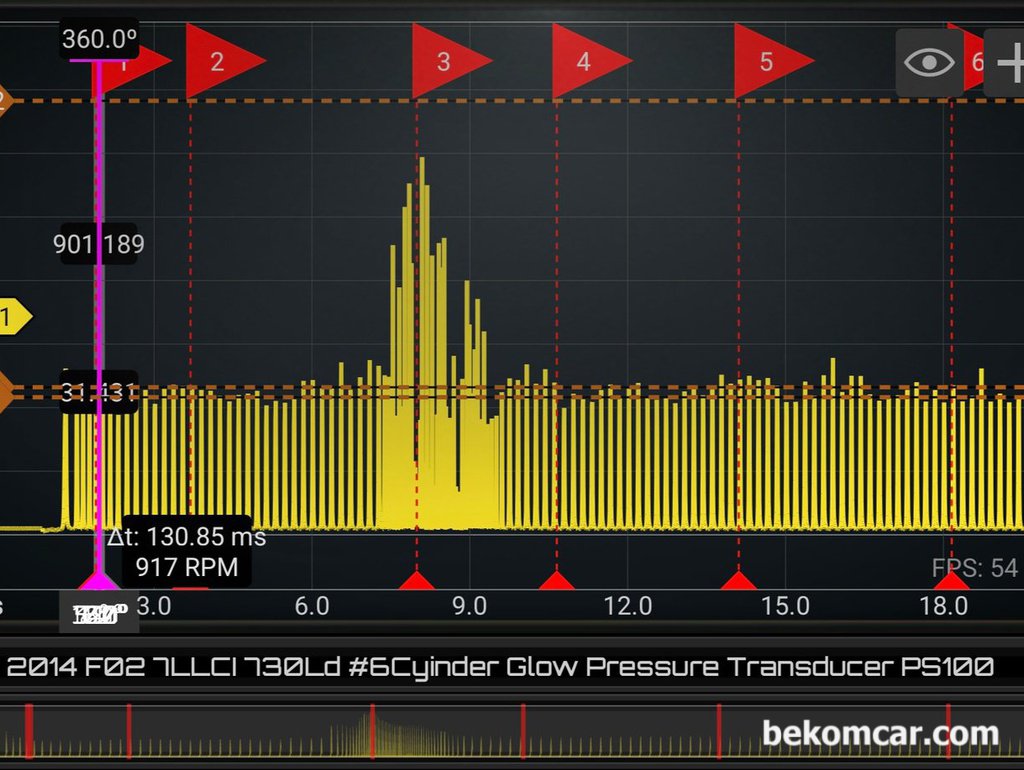Click the red triangle under marker 4's line

tap(556, 581)
